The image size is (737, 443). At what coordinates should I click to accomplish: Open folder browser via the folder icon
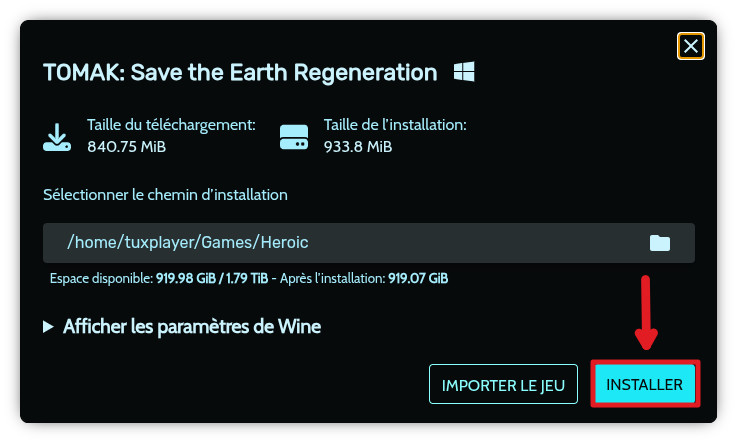pyautogui.click(x=660, y=243)
